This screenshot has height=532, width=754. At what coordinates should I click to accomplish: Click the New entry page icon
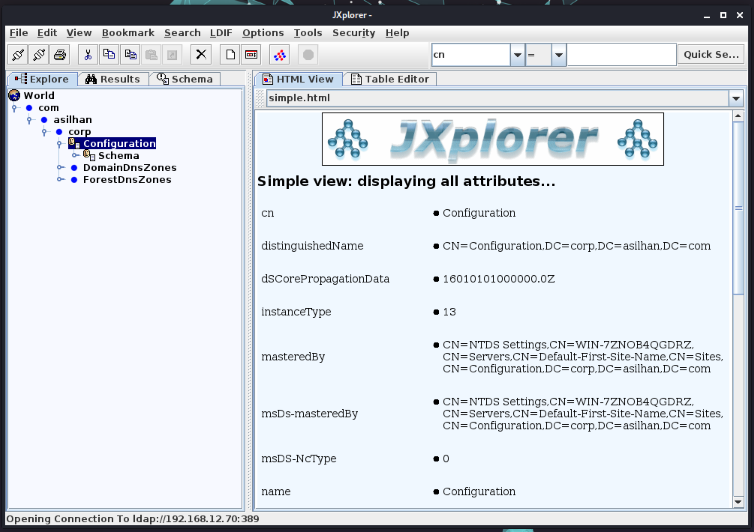pyautogui.click(x=230, y=54)
